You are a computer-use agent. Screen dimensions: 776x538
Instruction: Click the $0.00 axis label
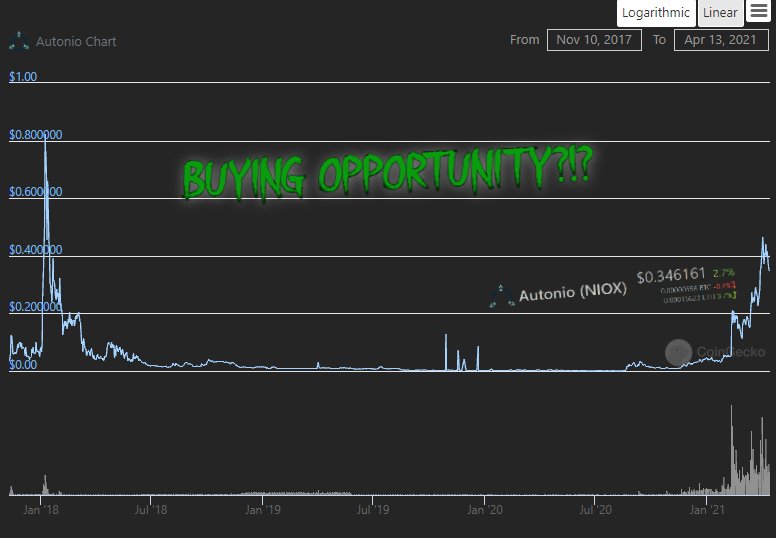23,365
